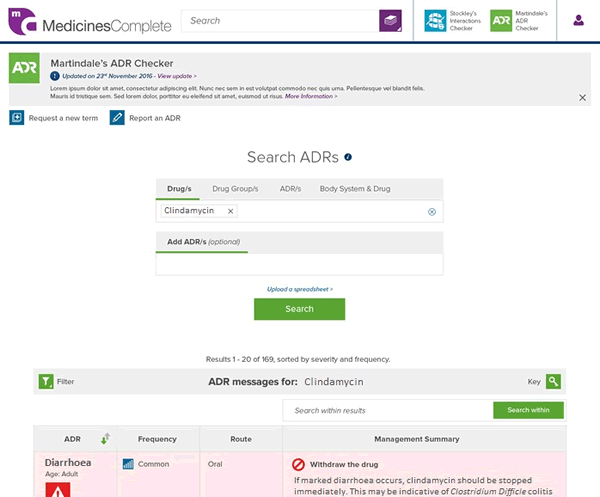Focus the Search within results field
600x497 pixels.
point(388,410)
